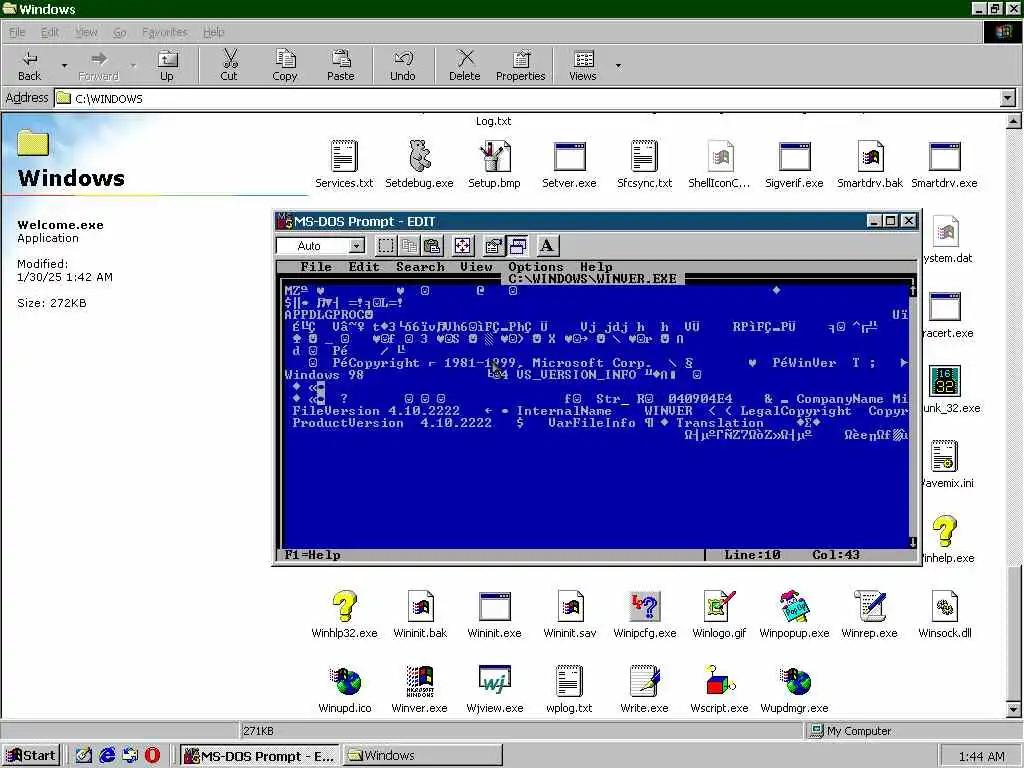
Task: Toggle Full screen in MS-DOS toolbar
Action: (462, 246)
